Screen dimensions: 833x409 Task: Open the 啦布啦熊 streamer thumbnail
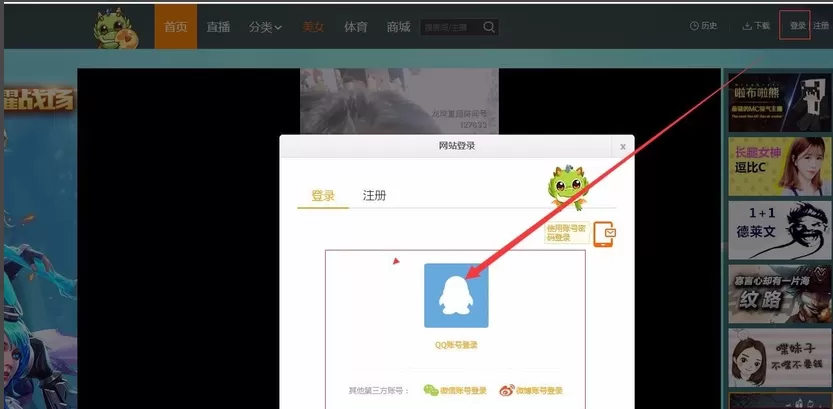(x=779, y=103)
